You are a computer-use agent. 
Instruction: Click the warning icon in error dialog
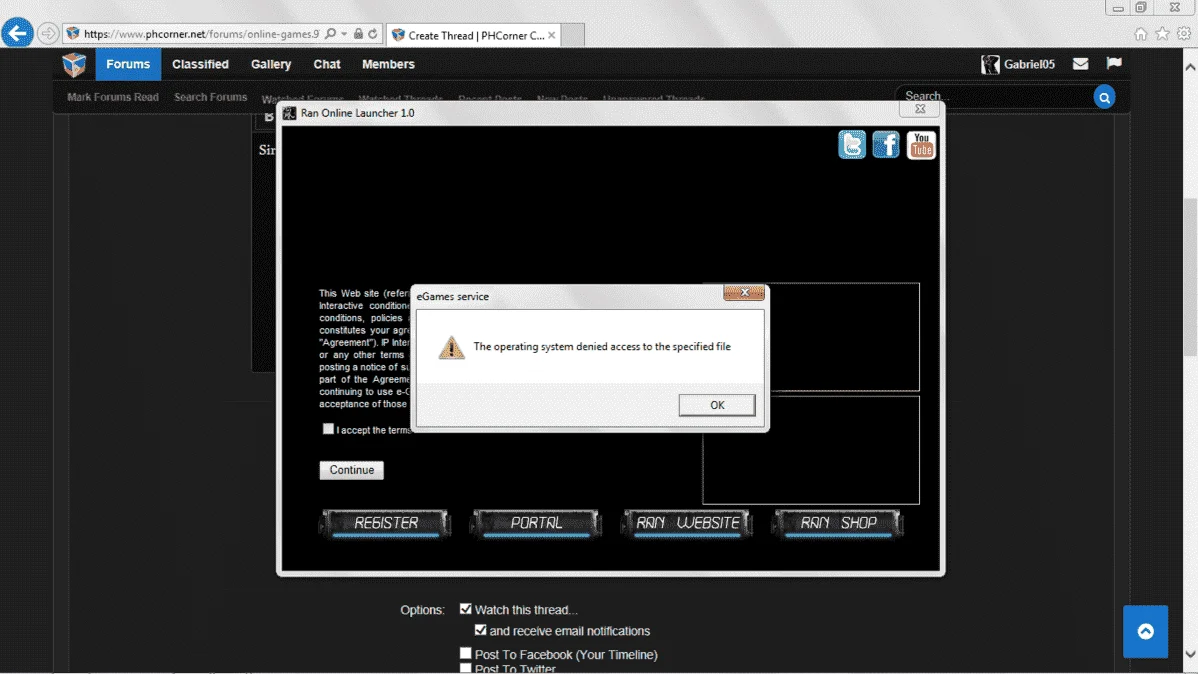pos(452,348)
